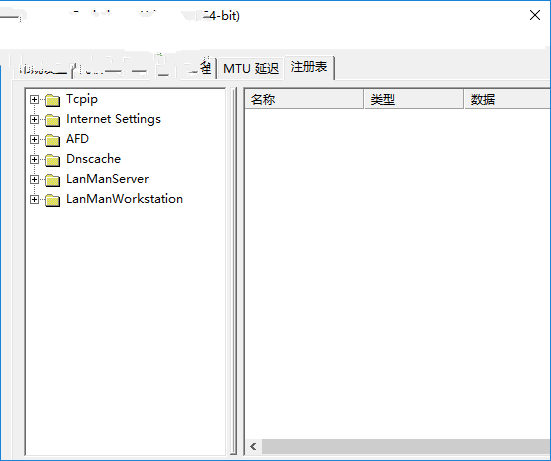Close the window with the X button
Viewport: 551px width, 461px height.
[535, 15]
